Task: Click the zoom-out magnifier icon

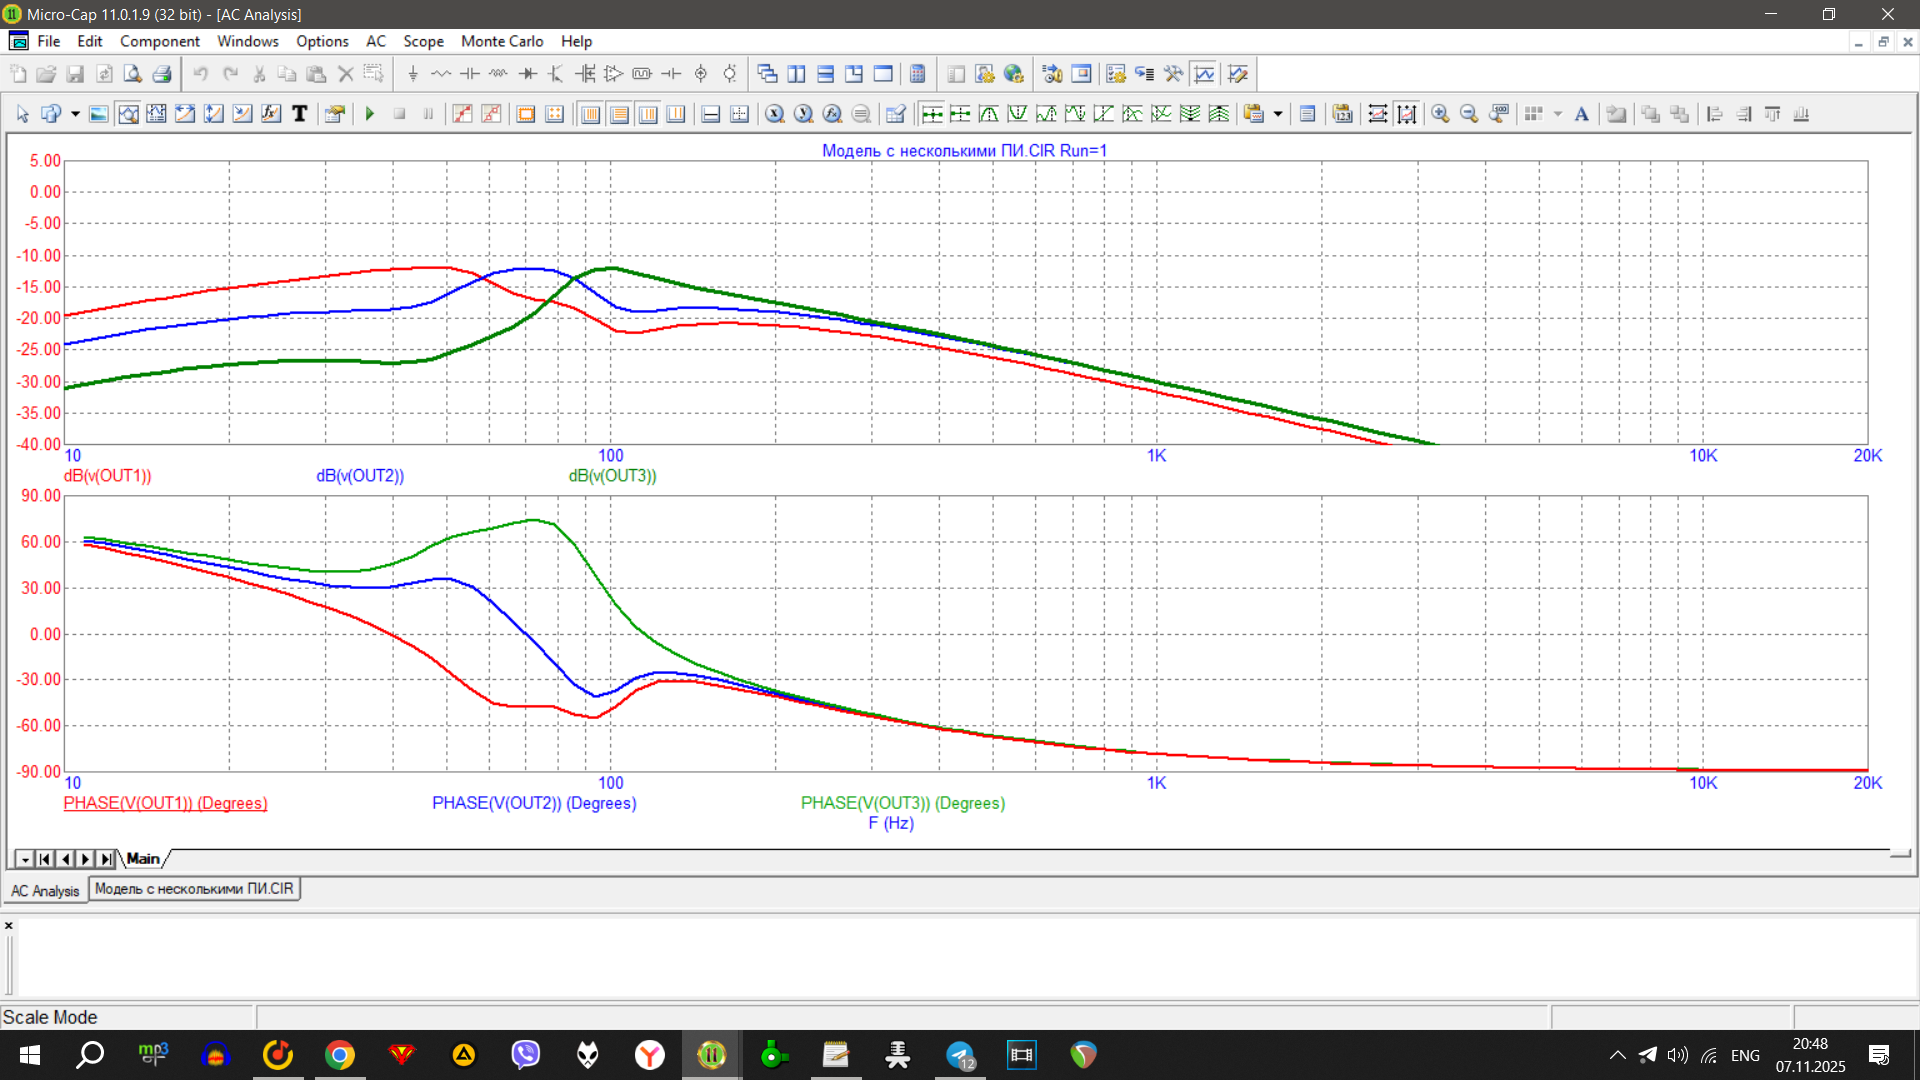Action: pos(1469,114)
